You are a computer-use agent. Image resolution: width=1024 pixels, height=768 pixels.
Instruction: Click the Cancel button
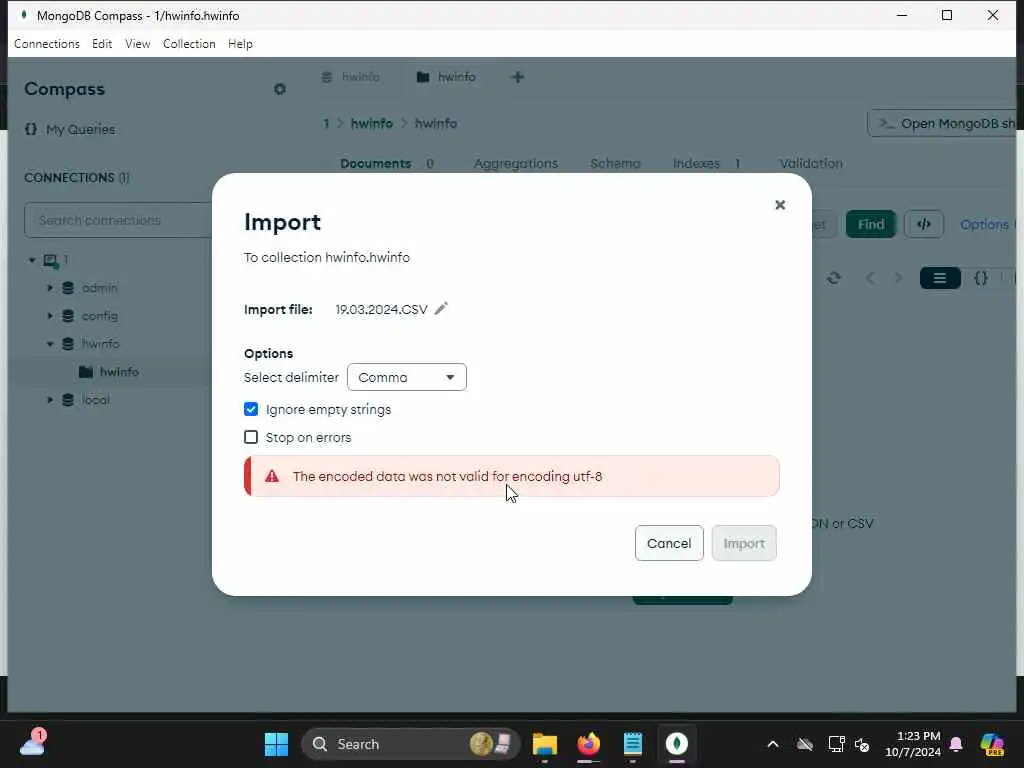tap(669, 543)
